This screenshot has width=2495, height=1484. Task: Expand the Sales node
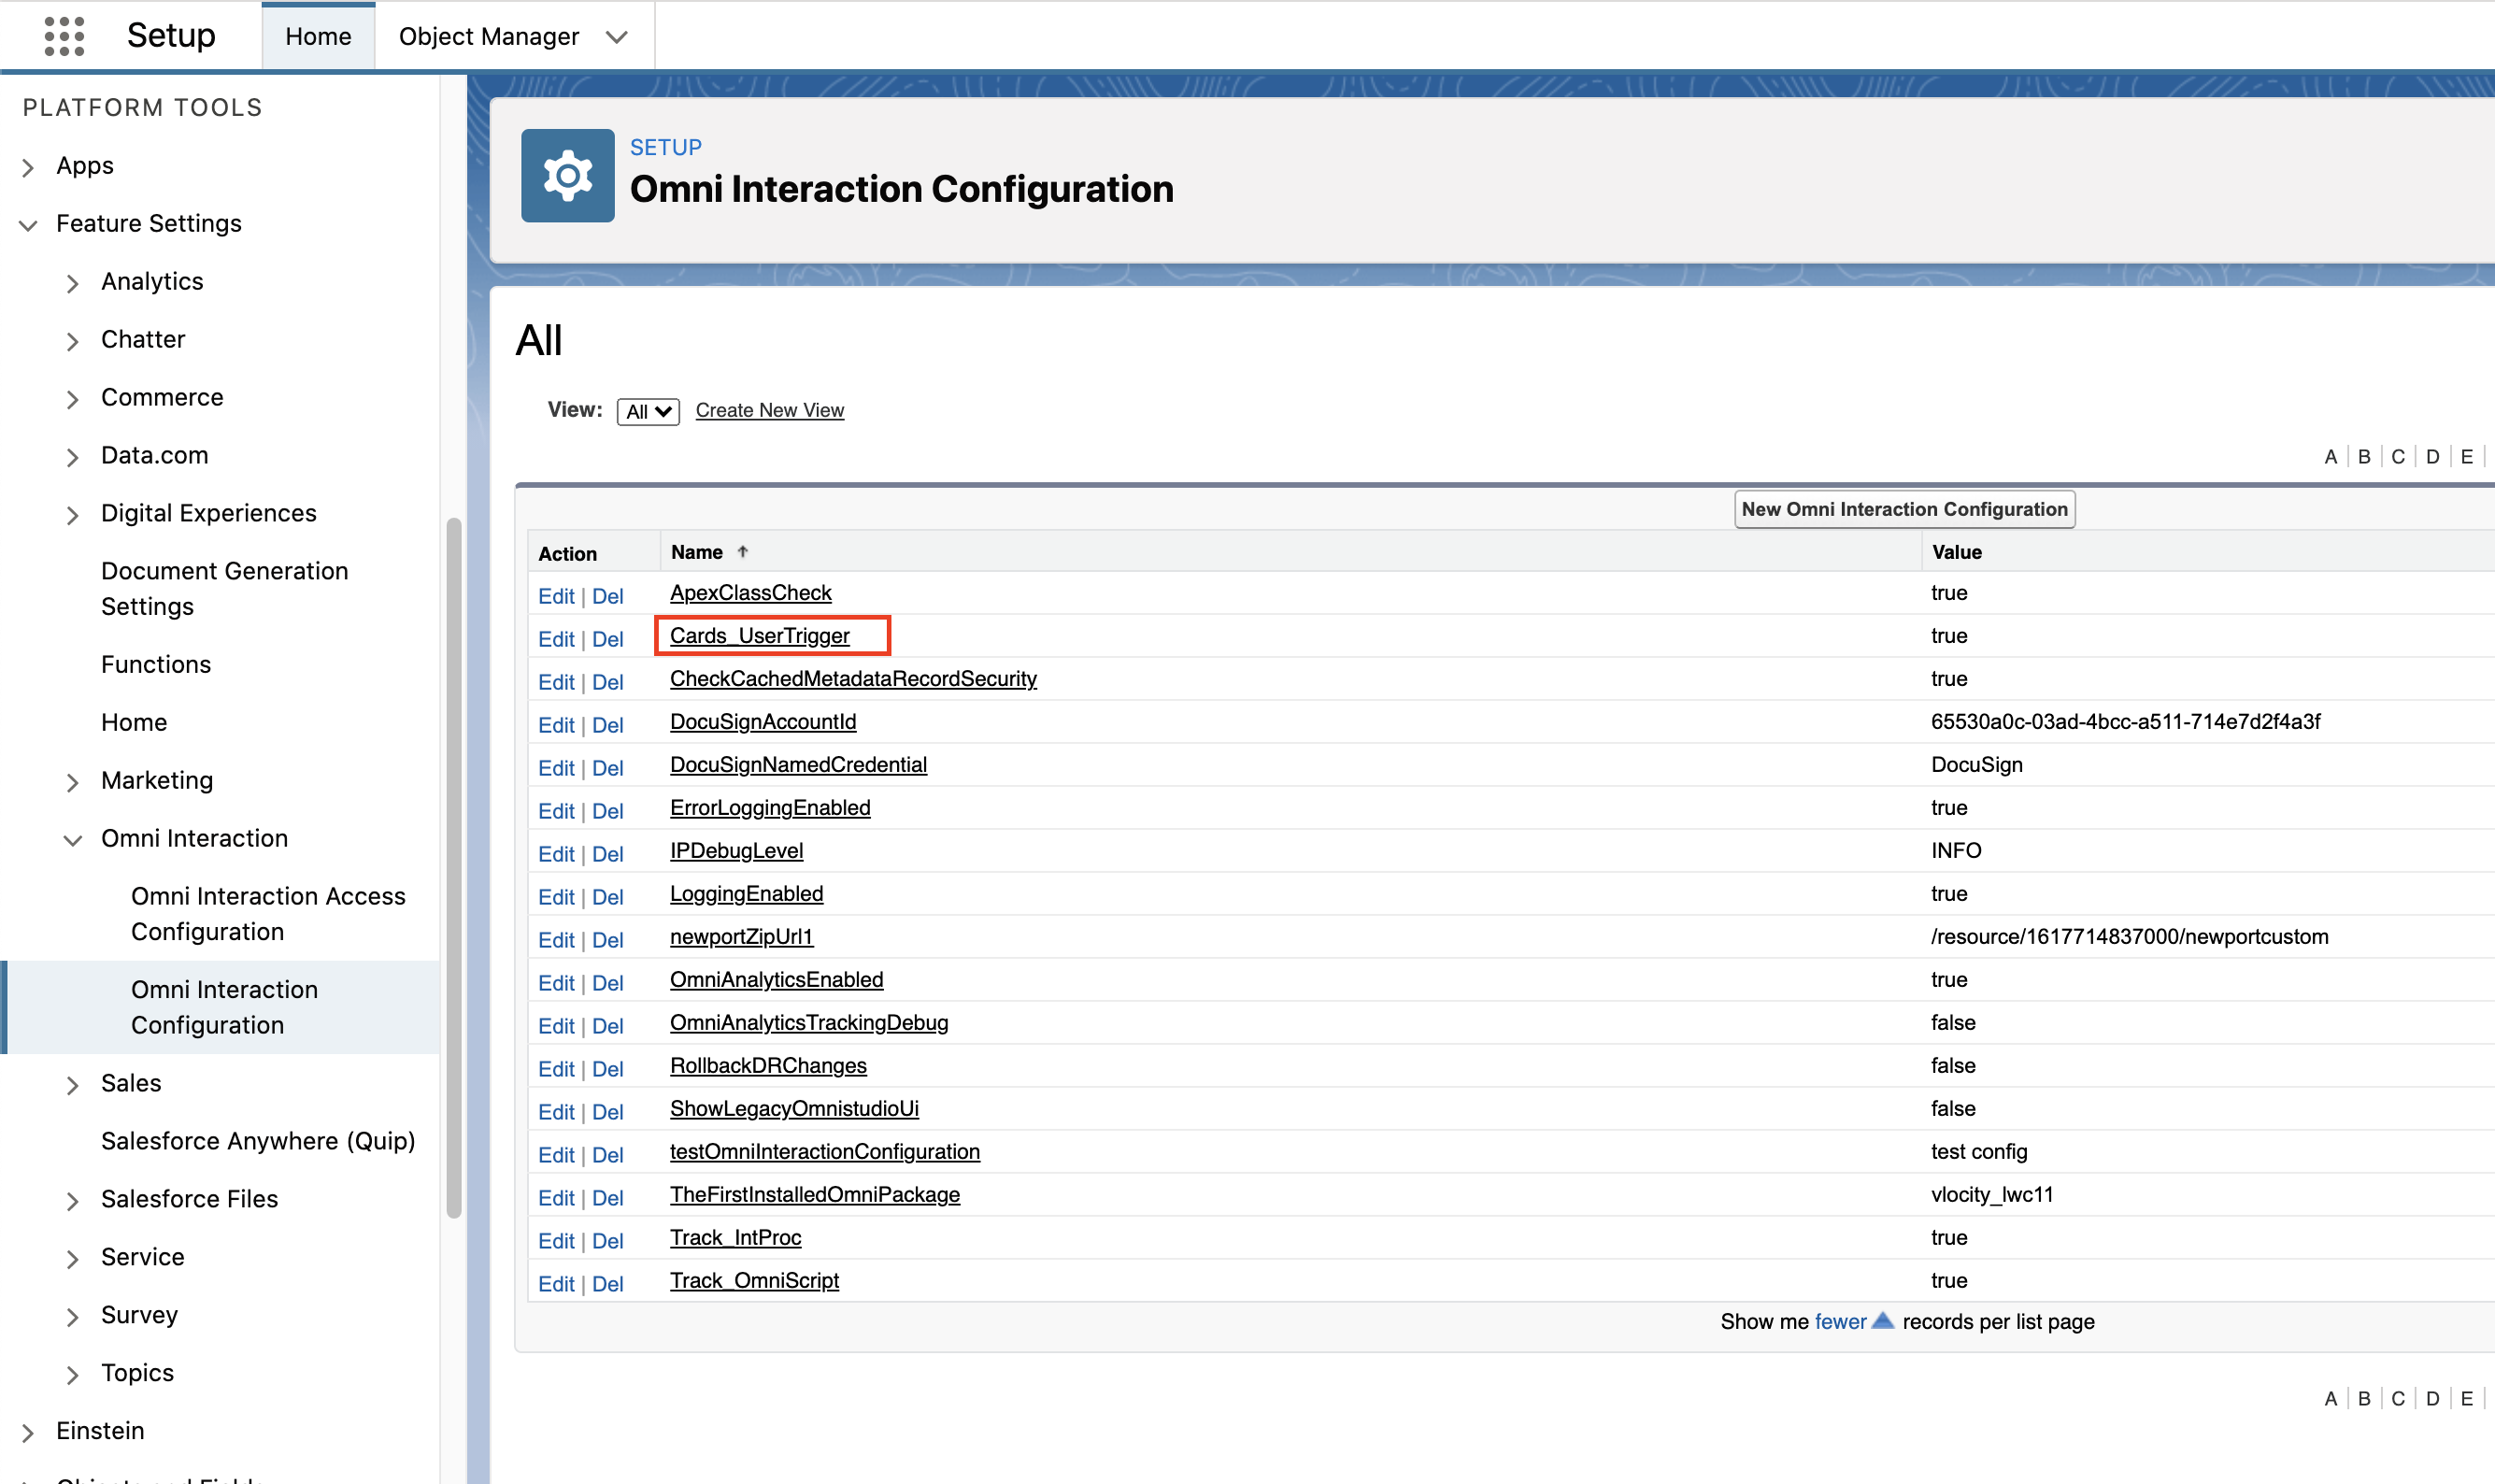(x=72, y=1085)
